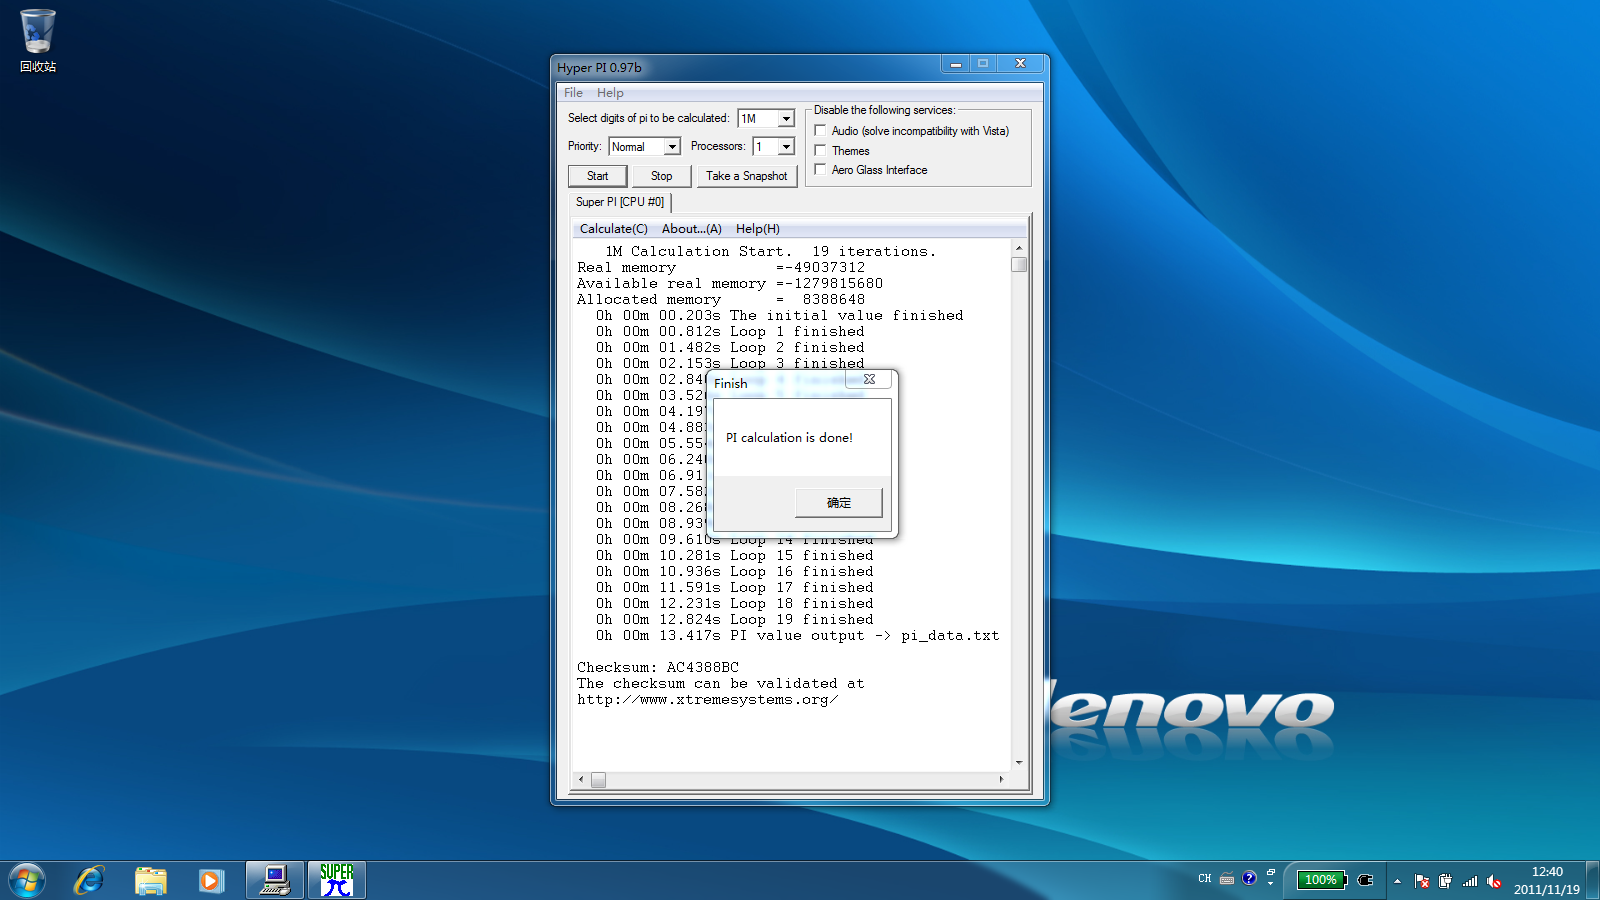The width and height of the screenshot is (1600, 900).
Task: Toggle the Themes checkbox
Action: pos(820,150)
